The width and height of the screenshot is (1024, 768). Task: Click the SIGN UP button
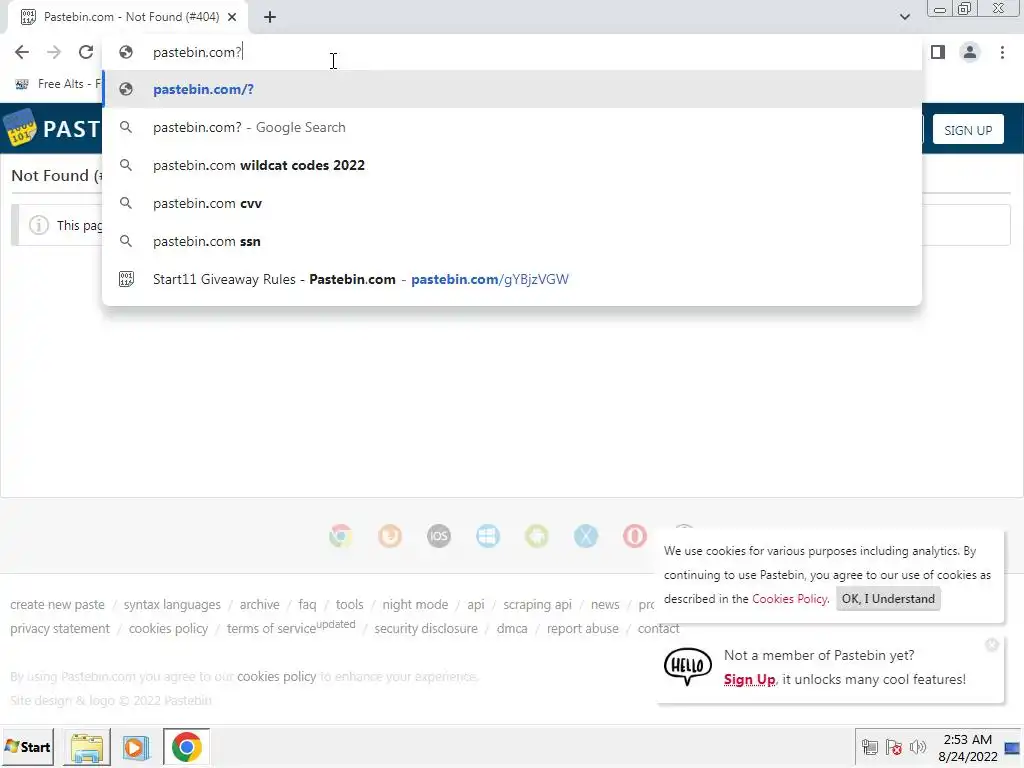(x=968, y=130)
